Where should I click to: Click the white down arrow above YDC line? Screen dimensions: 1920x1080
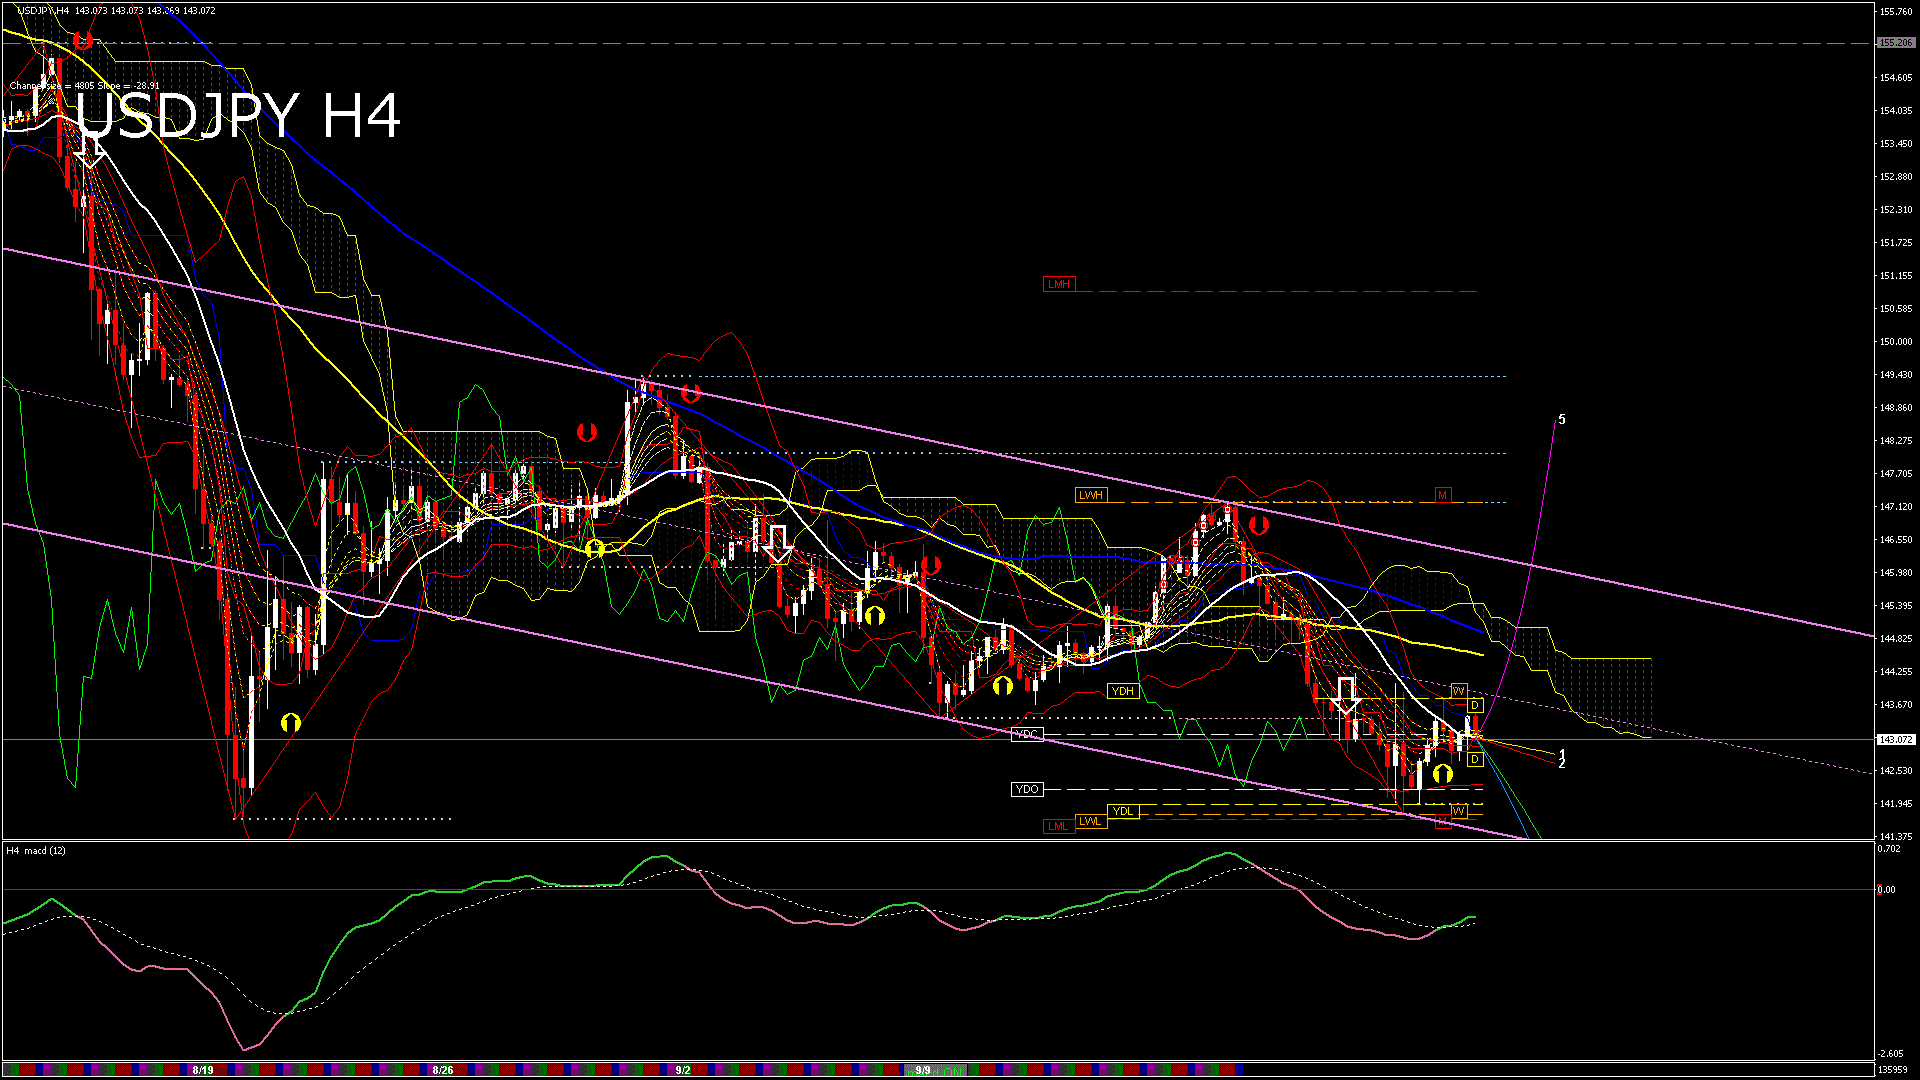click(1346, 695)
